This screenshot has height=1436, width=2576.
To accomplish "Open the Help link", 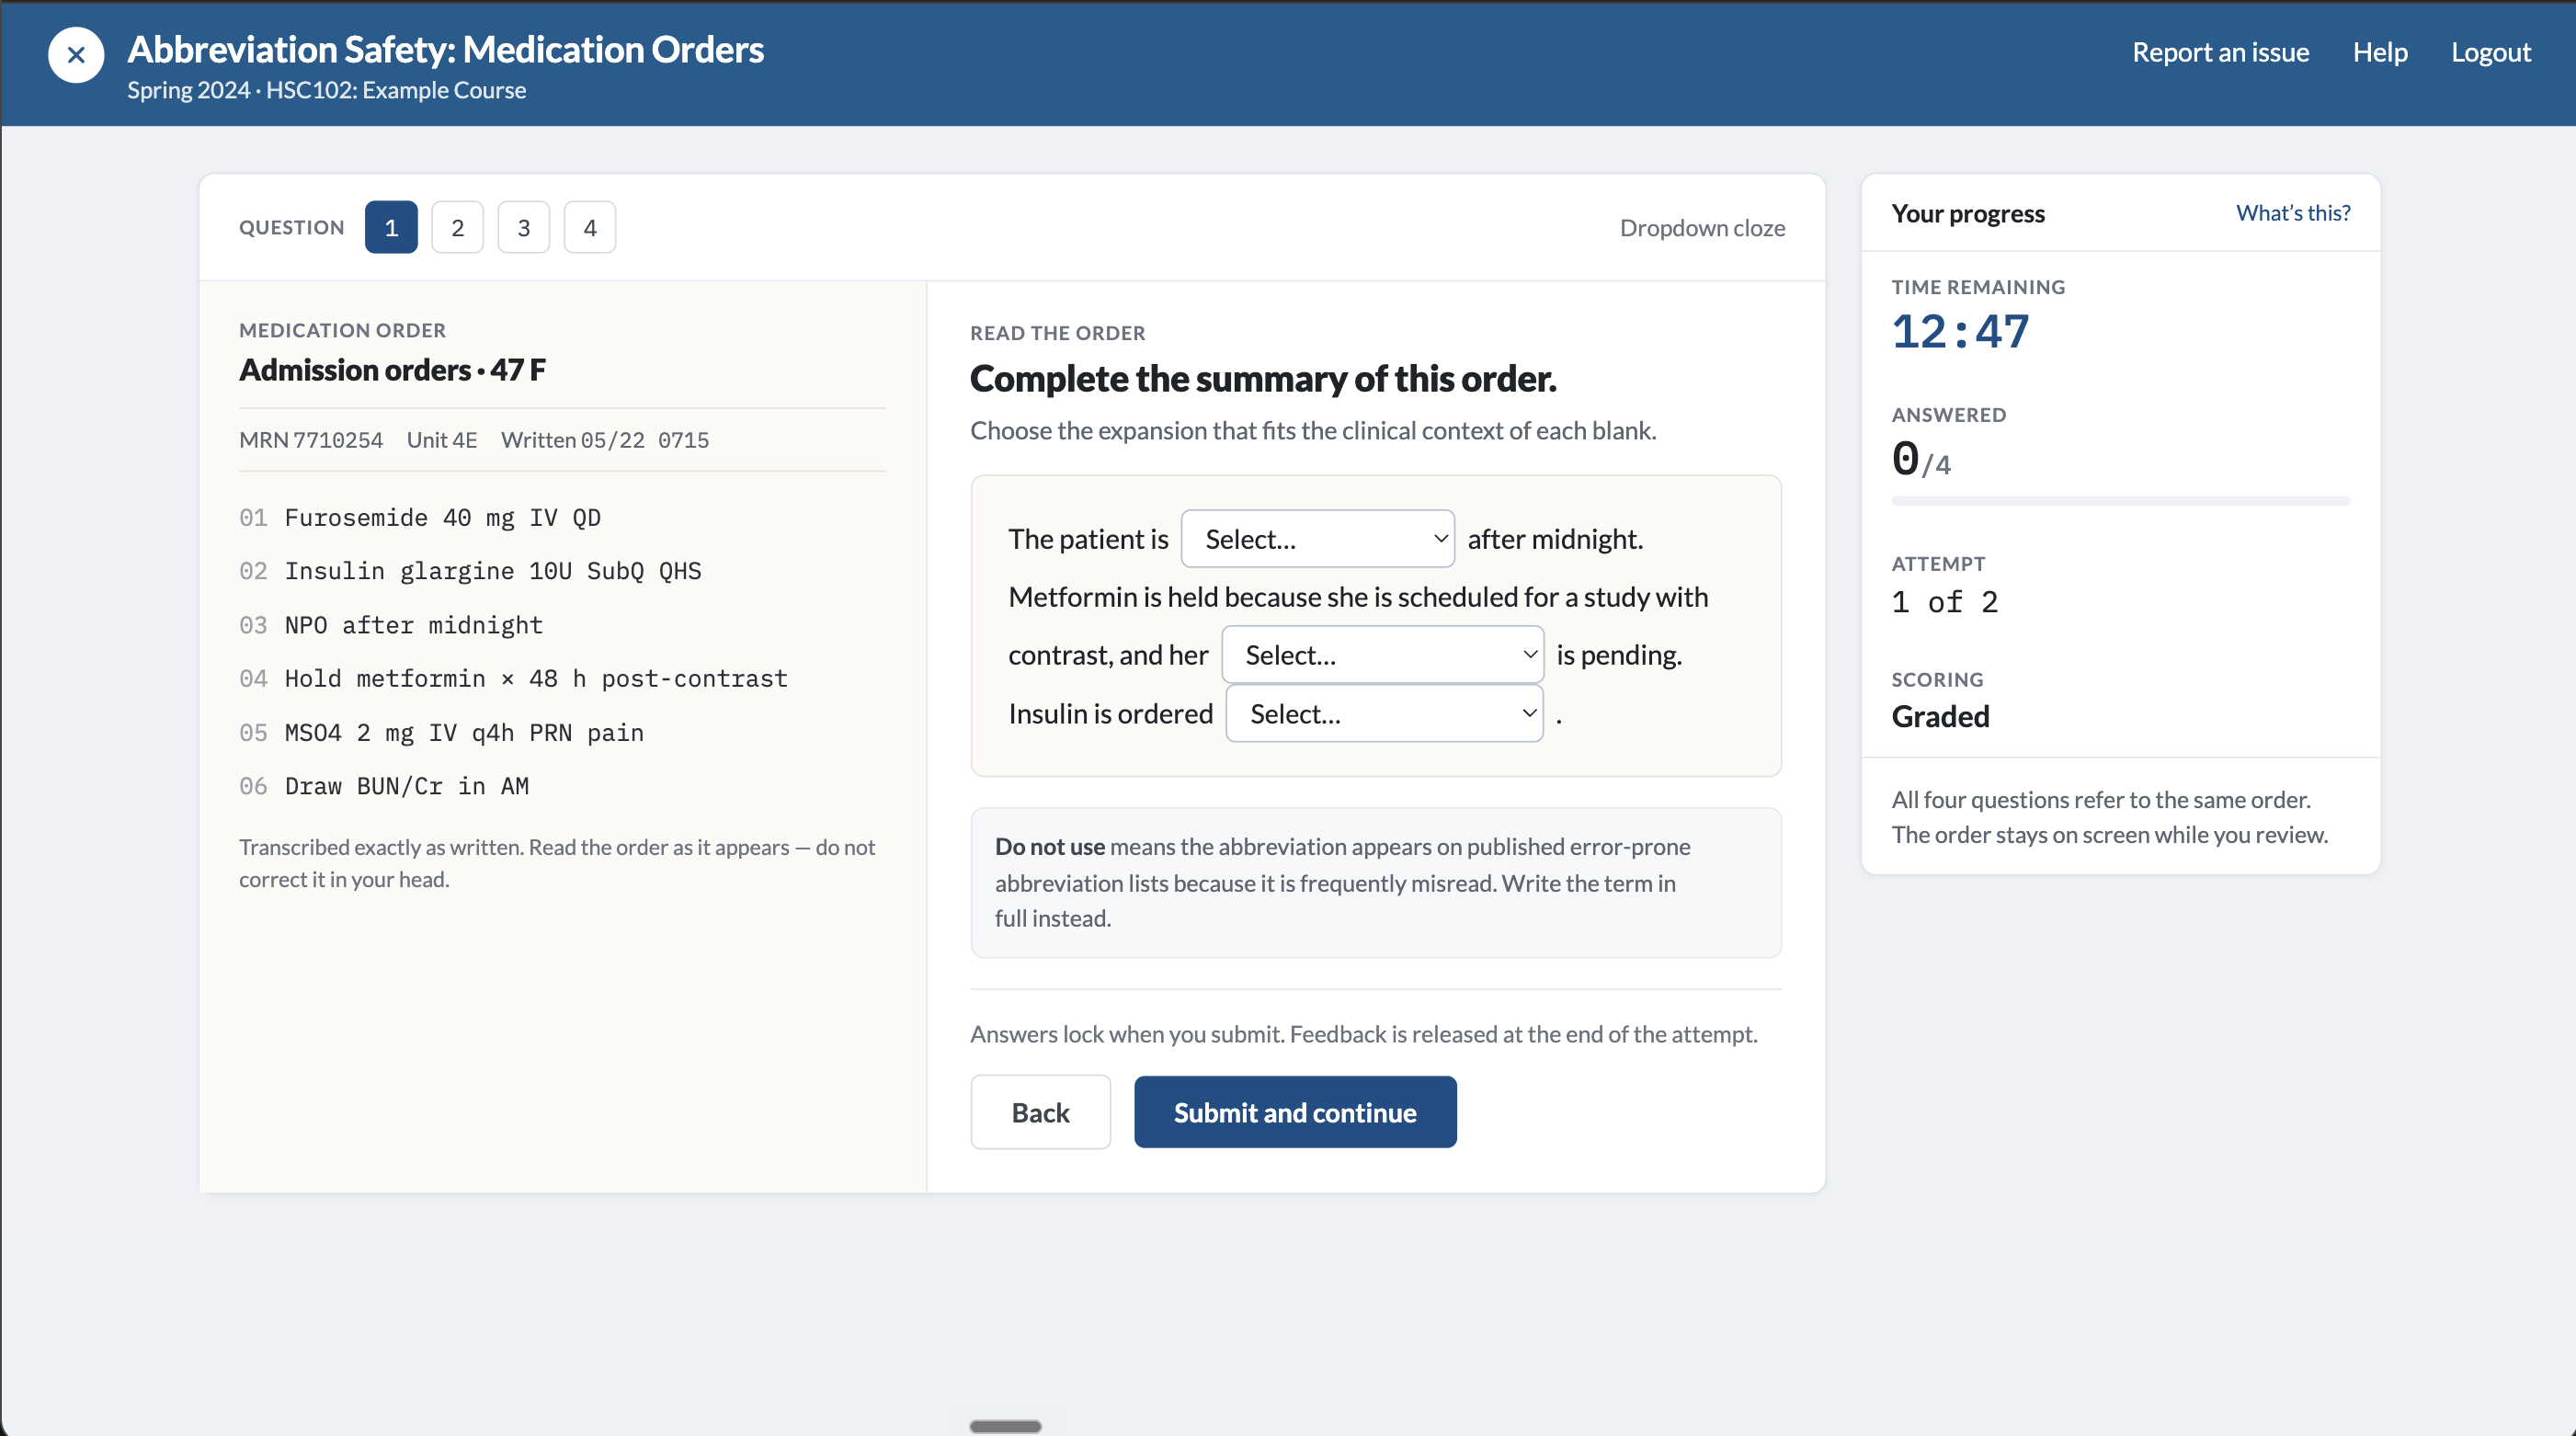I will click(2380, 52).
